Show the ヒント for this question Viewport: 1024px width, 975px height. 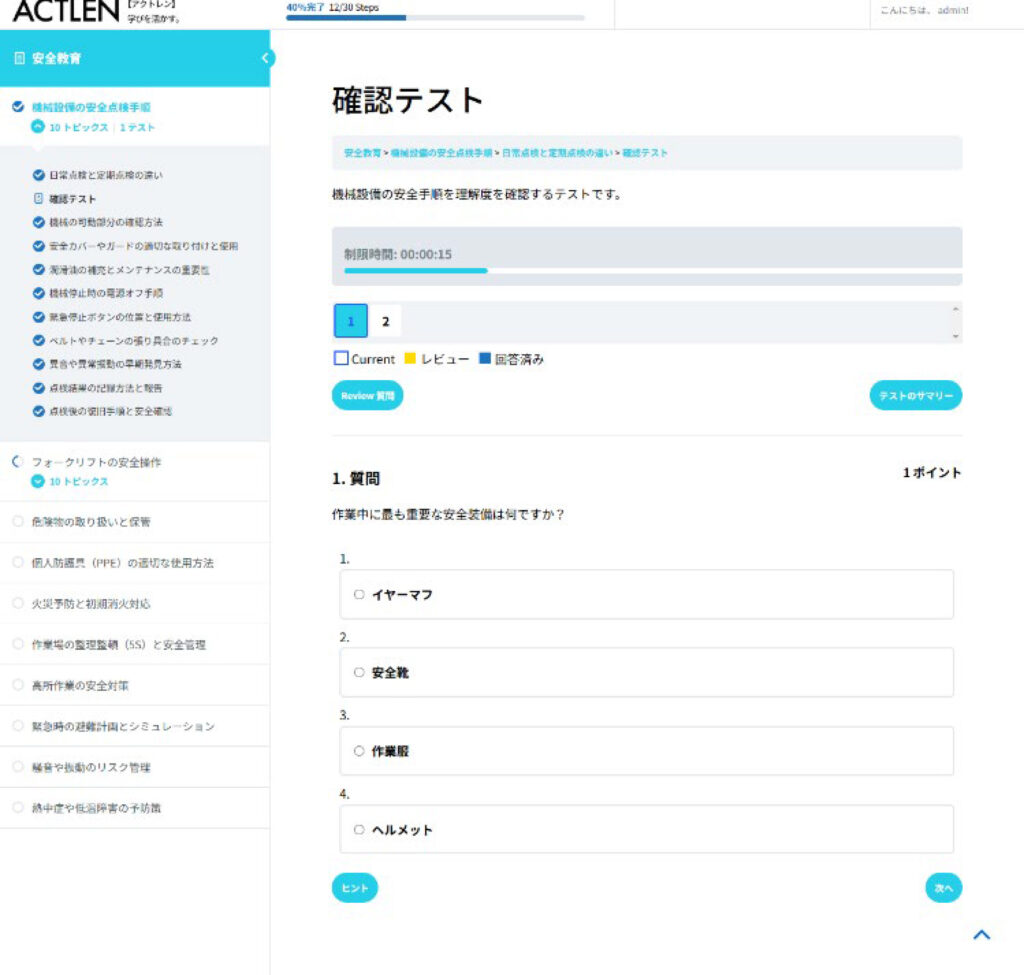(355, 887)
